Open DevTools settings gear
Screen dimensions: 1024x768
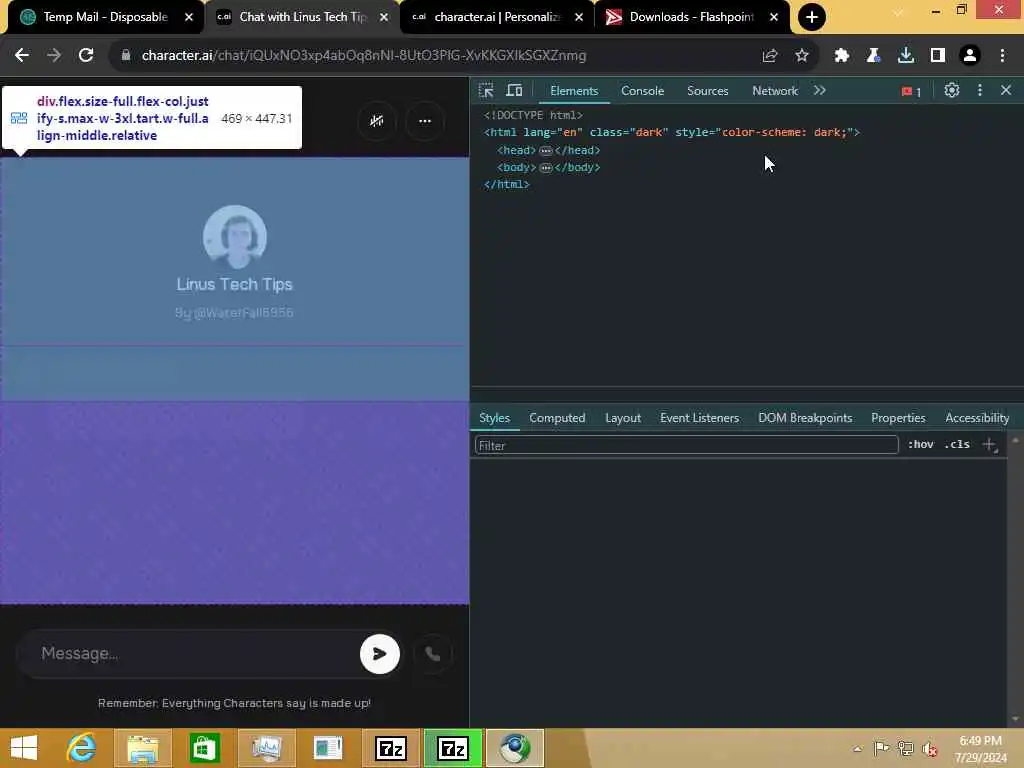952,91
